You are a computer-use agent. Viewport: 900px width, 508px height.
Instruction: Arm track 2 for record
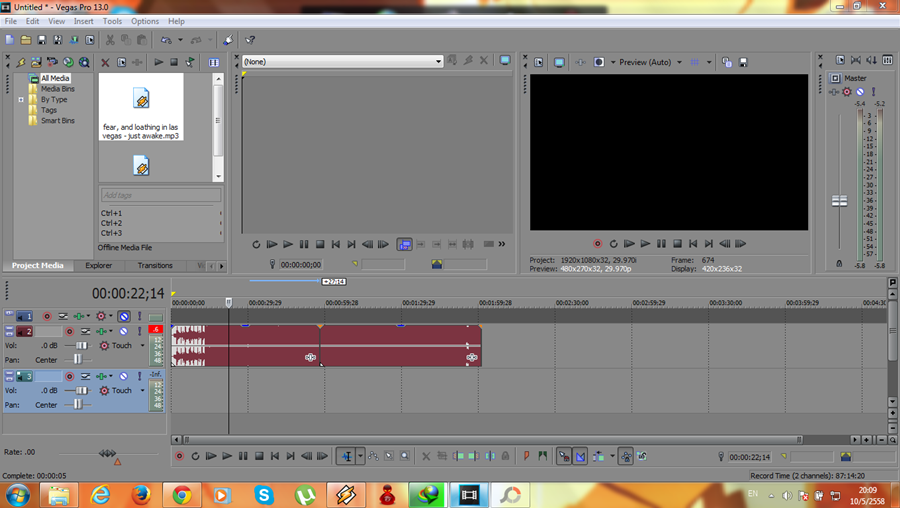tap(69, 331)
